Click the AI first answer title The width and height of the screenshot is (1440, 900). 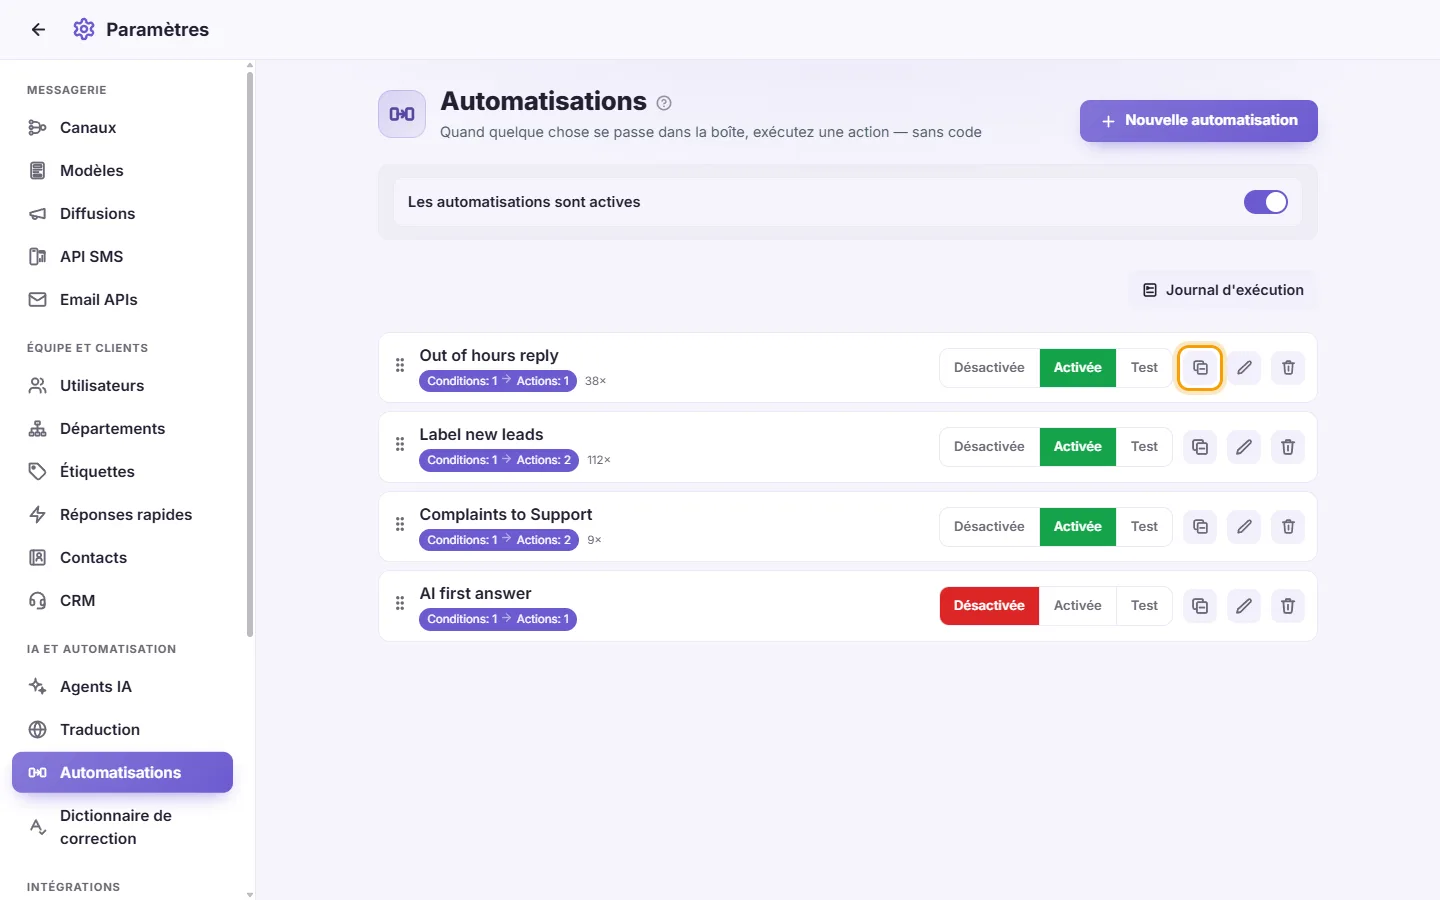475,594
